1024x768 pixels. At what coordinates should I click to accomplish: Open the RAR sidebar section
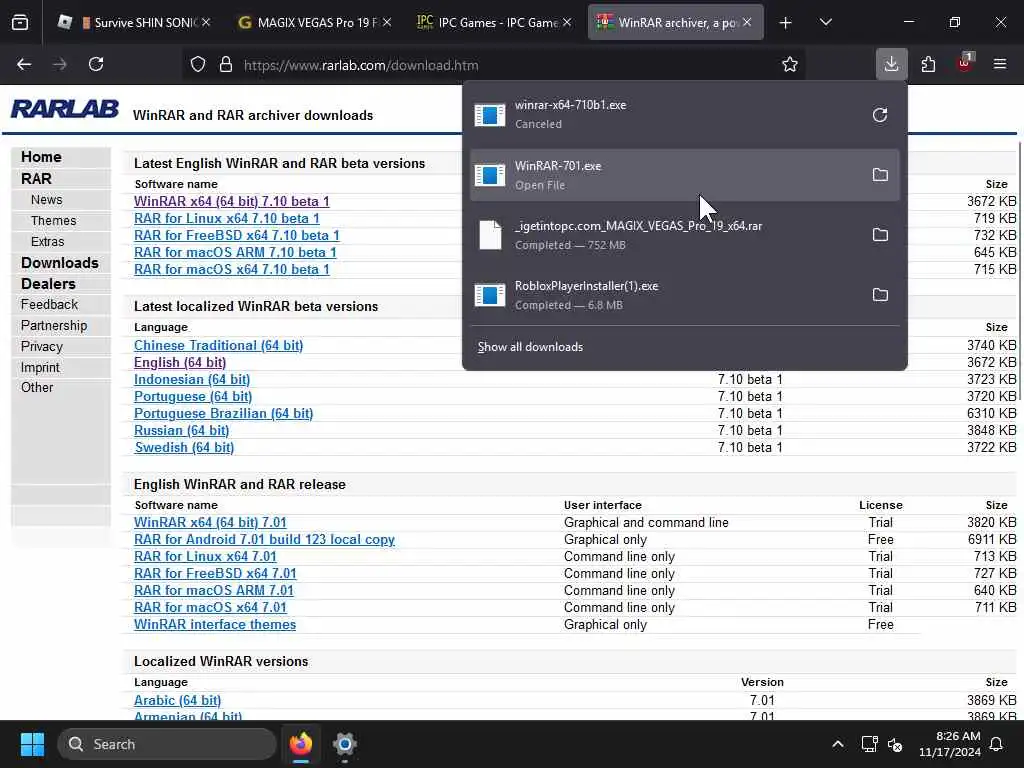[36, 178]
